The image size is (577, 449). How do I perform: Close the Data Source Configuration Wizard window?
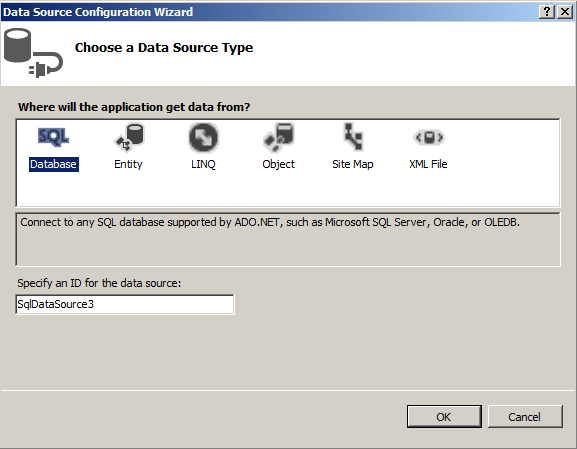(565, 12)
